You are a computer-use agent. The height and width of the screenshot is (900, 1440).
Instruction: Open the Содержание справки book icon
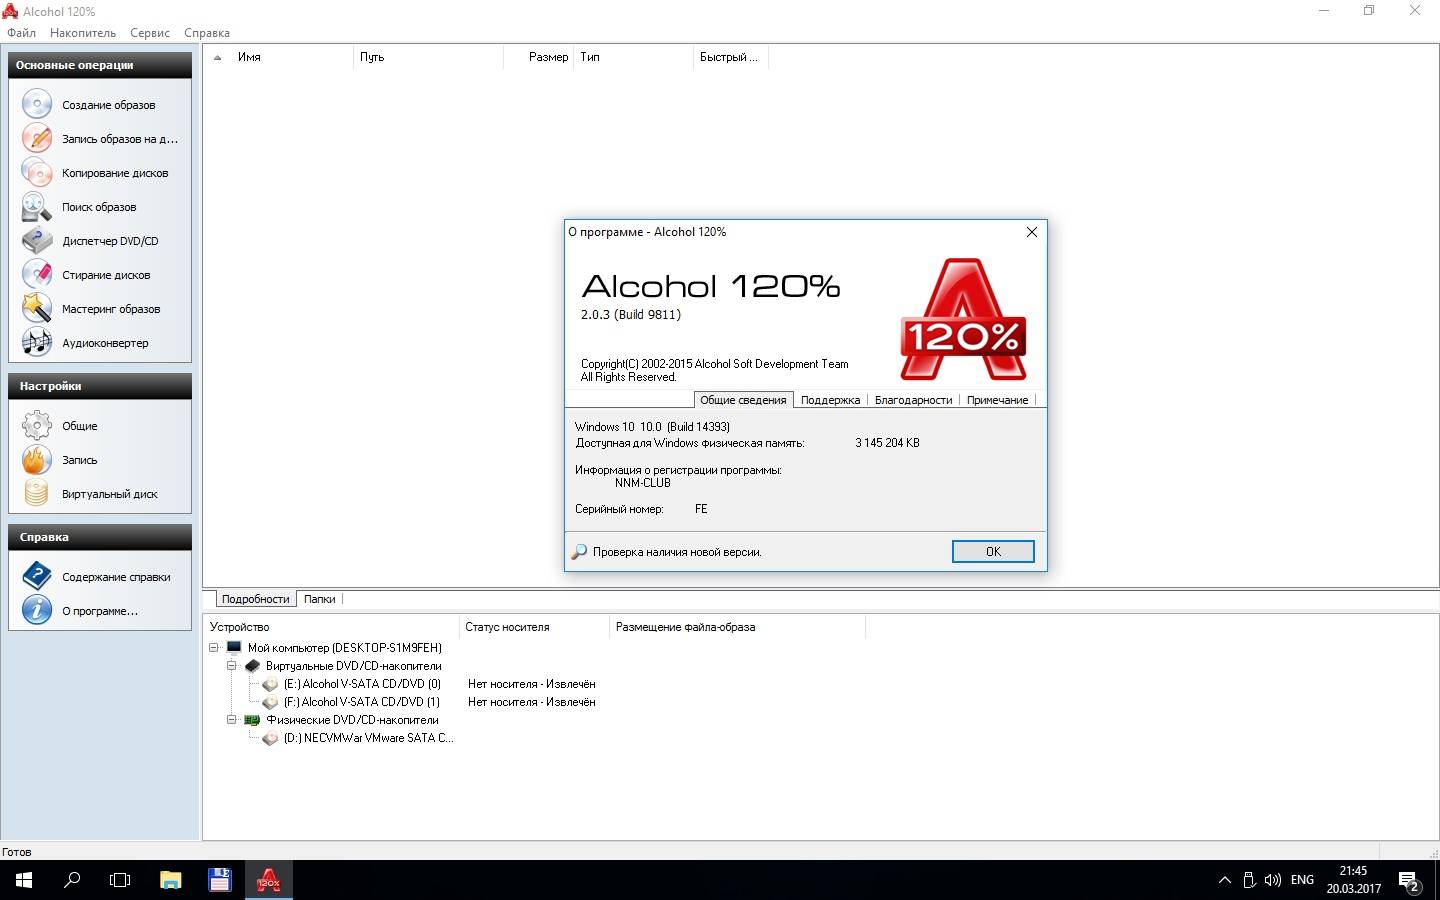(x=37, y=577)
